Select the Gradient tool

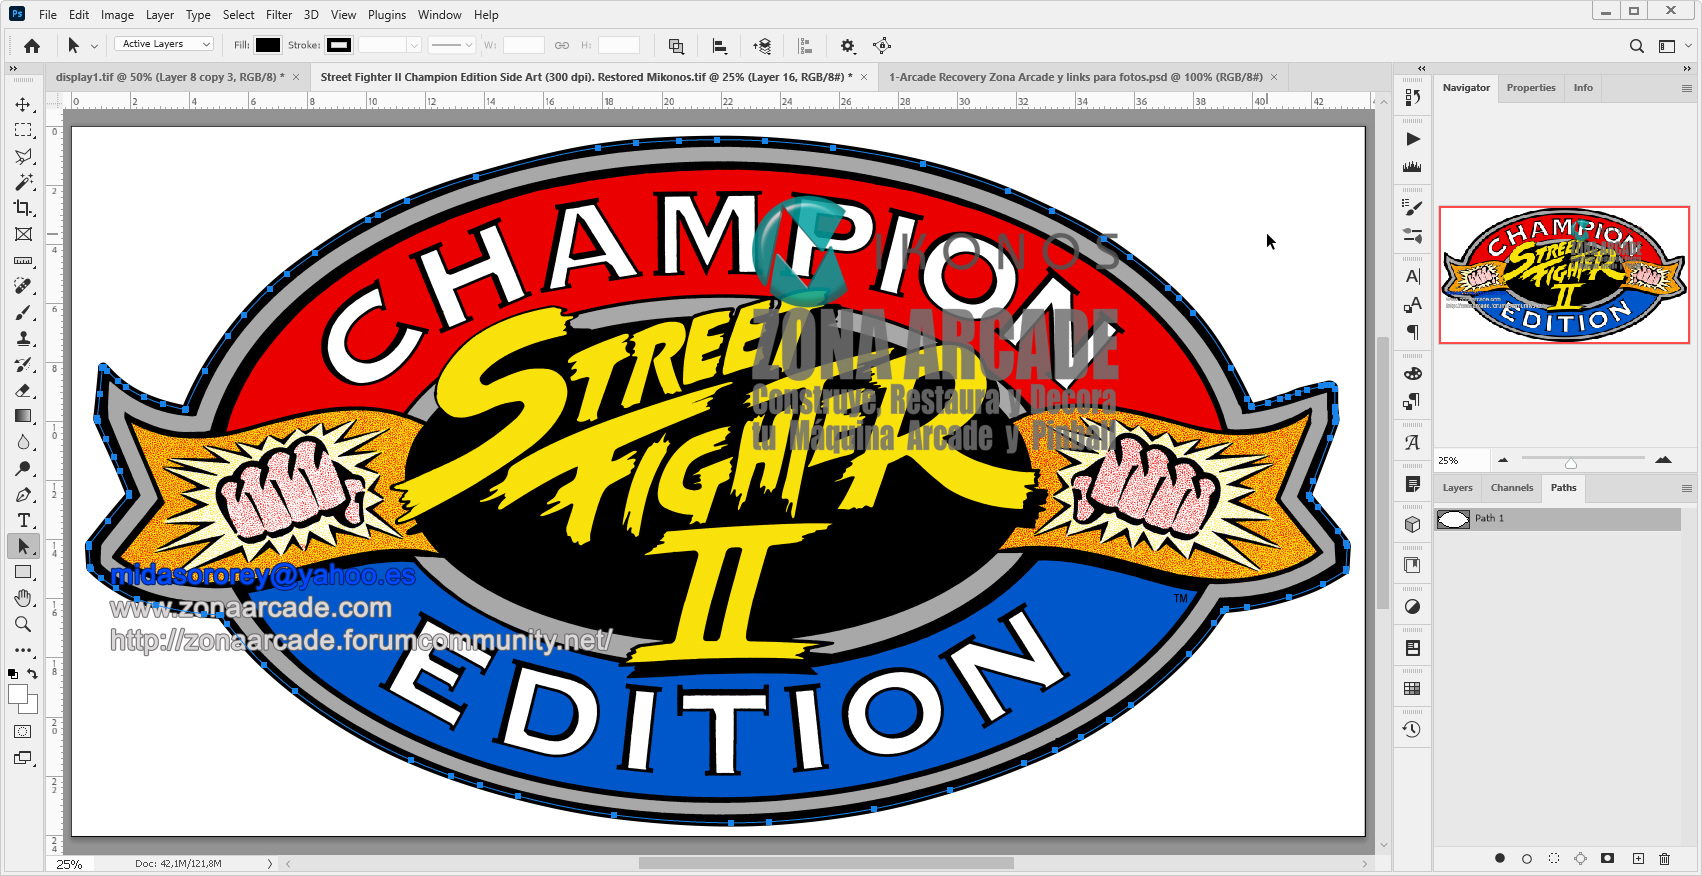point(23,416)
